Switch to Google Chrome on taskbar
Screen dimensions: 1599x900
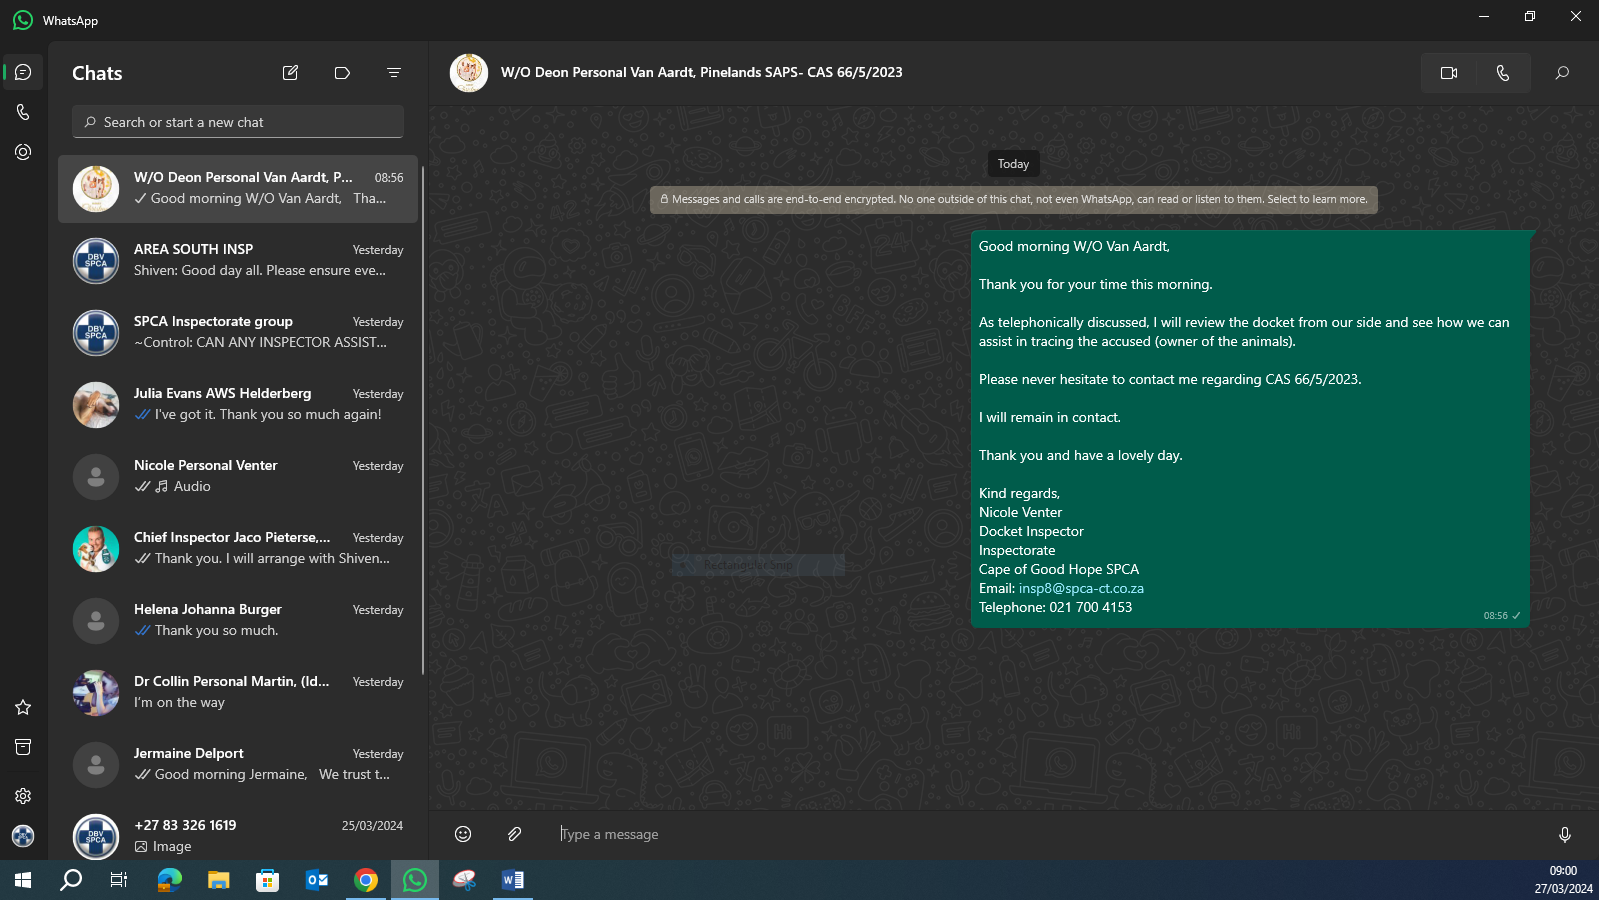click(366, 880)
